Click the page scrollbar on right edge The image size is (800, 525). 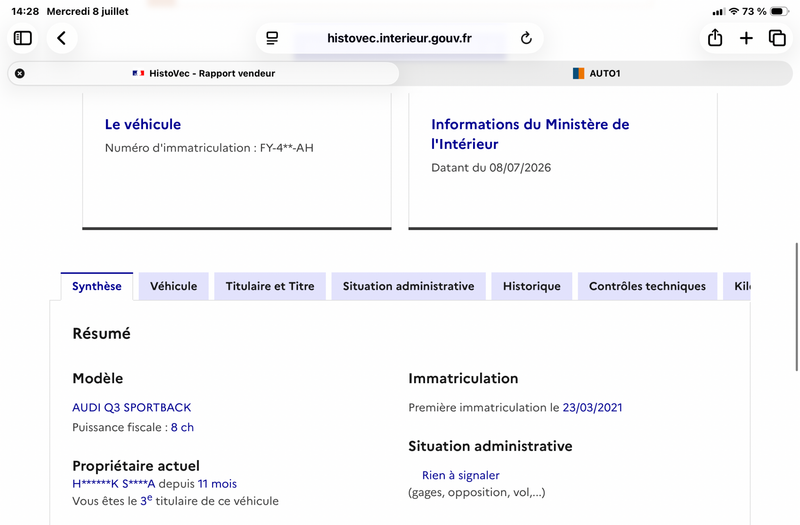(797, 307)
